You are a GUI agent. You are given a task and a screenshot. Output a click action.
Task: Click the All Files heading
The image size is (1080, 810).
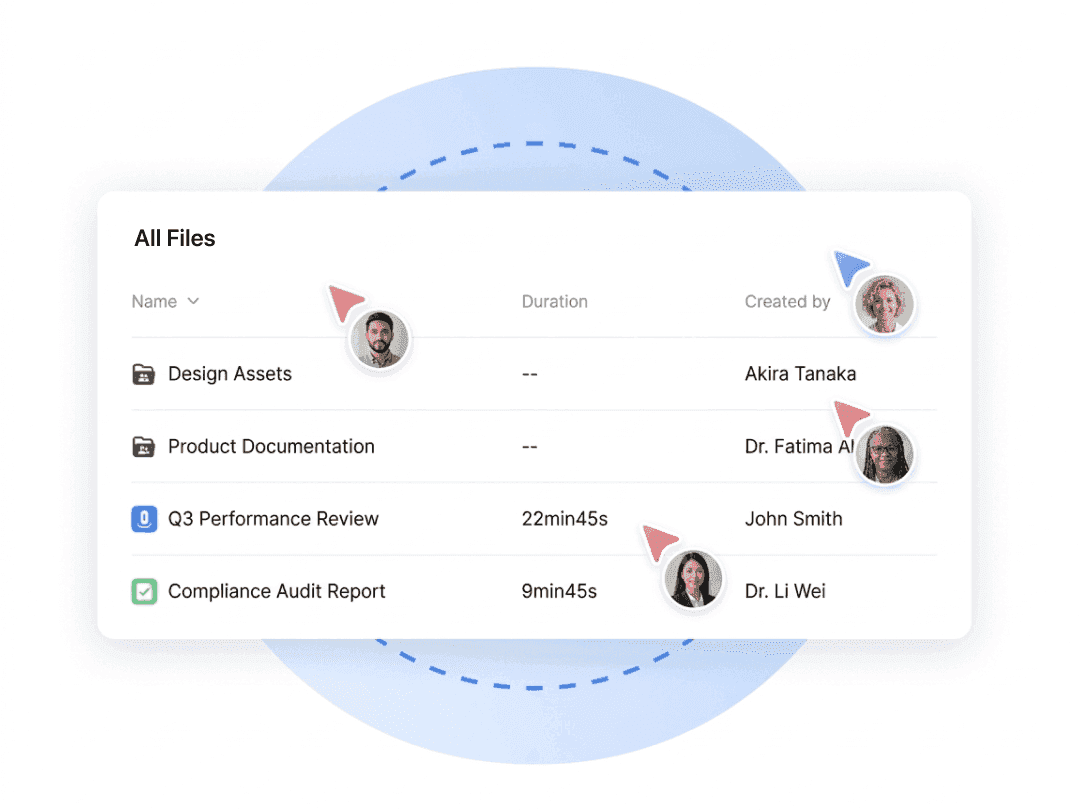point(175,238)
